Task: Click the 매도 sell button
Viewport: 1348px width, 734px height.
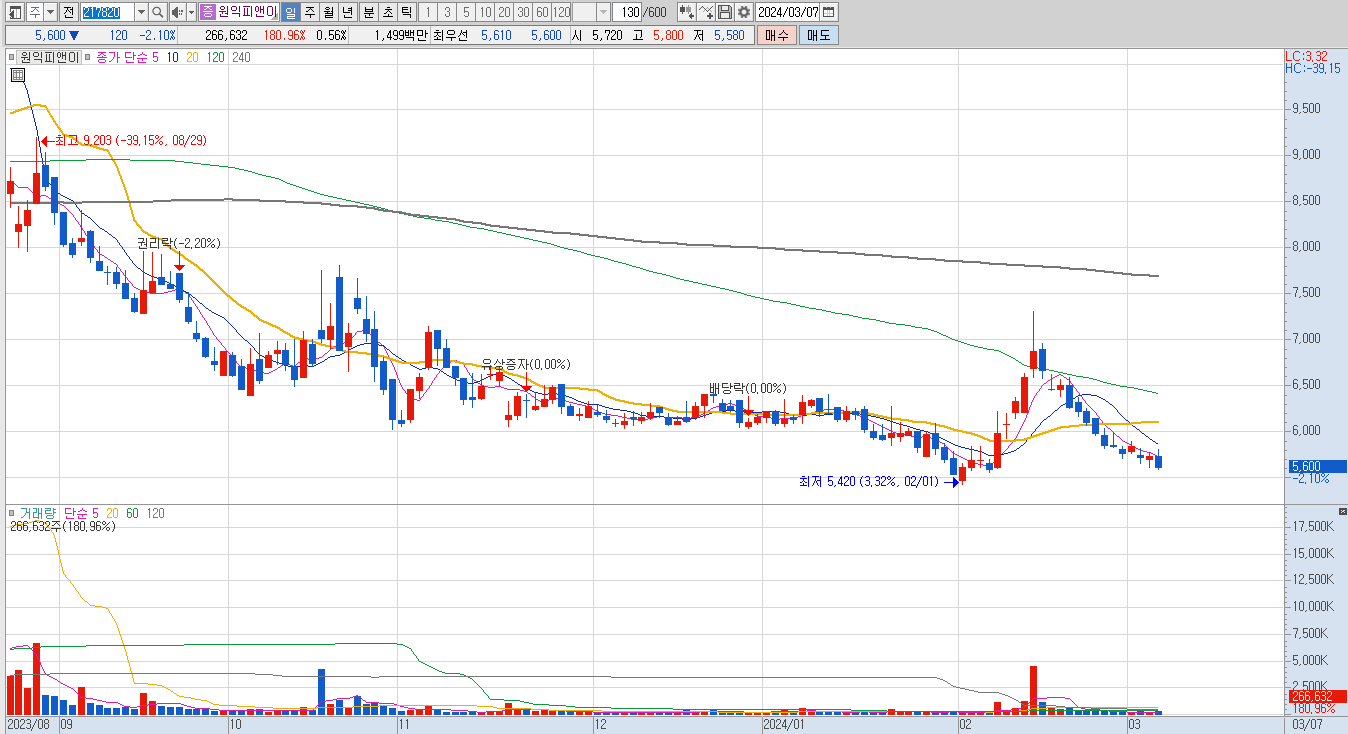Action: [x=819, y=35]
